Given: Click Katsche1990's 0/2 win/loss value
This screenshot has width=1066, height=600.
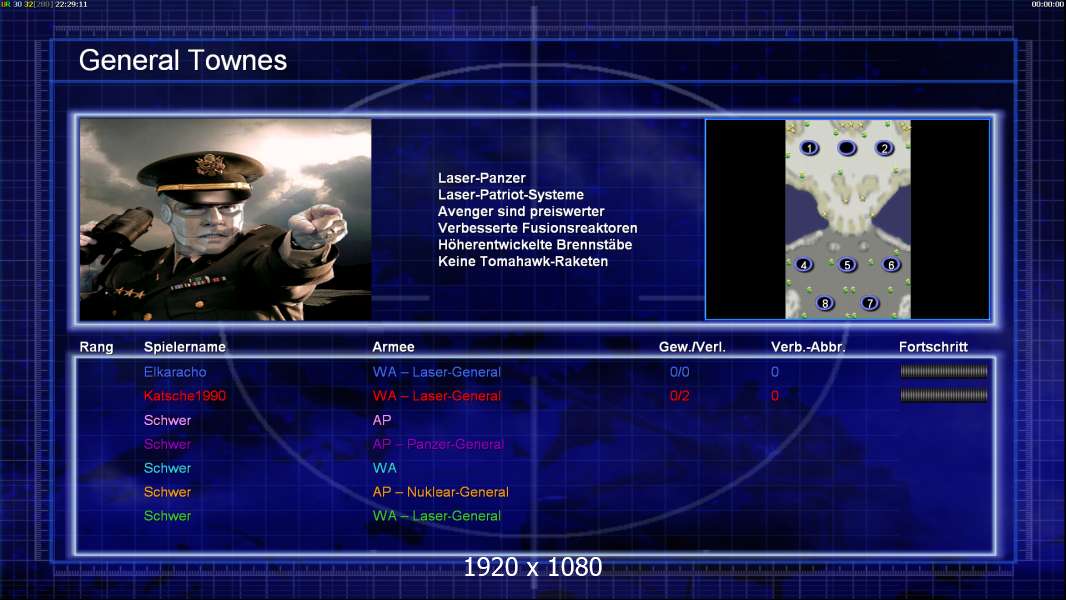Looking at the screenshot, I should pos(679,395).
